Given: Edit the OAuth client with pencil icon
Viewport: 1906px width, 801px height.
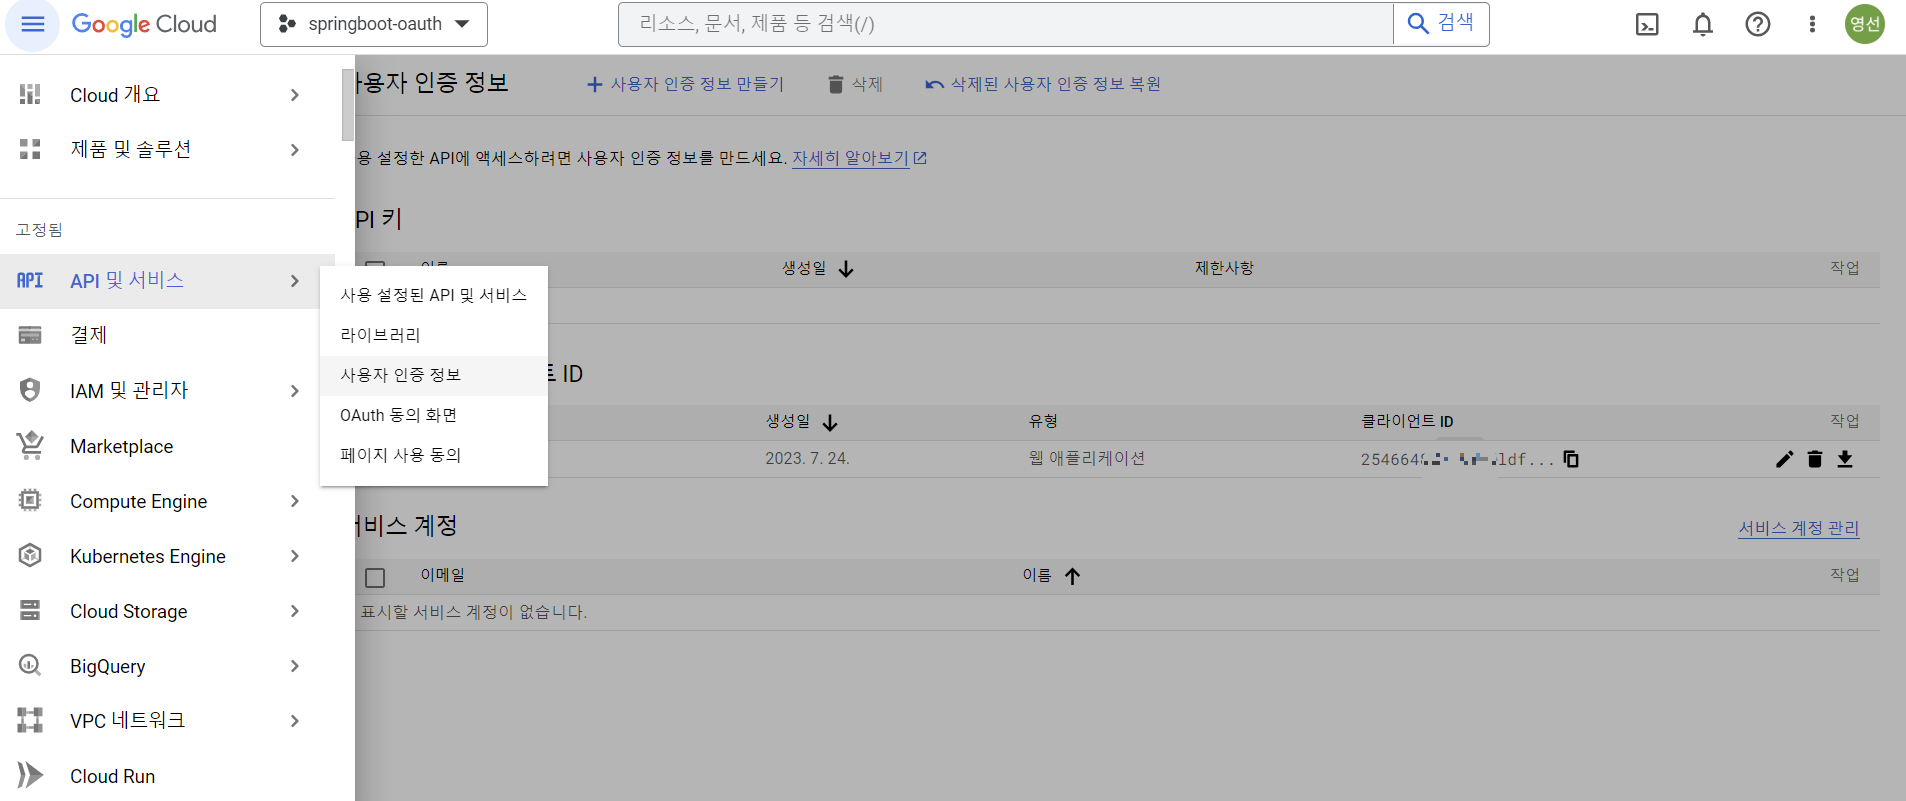Looking at the screenshot, I should 1784,459.
